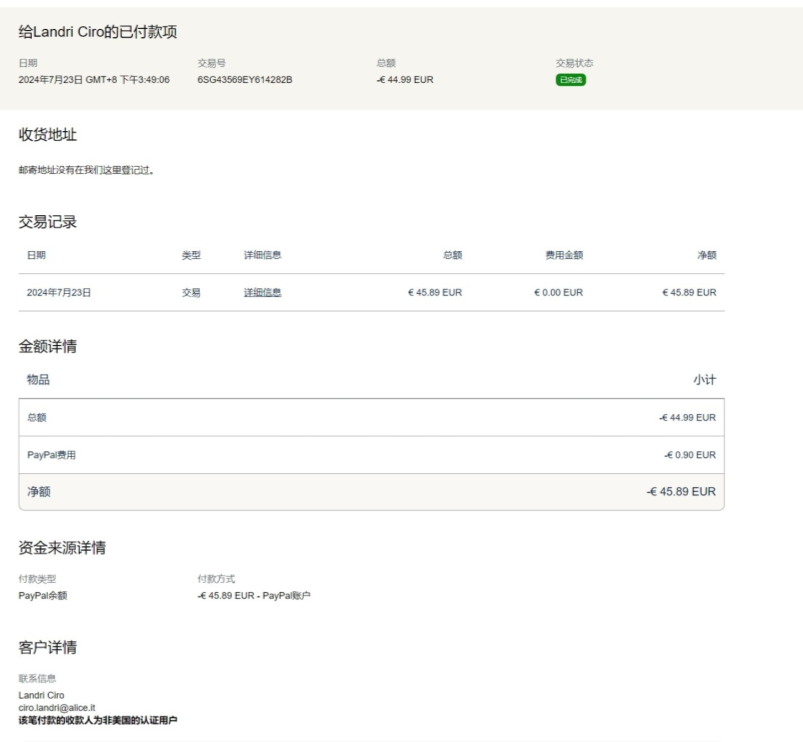Click the -€ 45.89 EUR - PayPal账户 payment method
The height and width of the screenshot is (742, 803).
[x=254, y=596]
